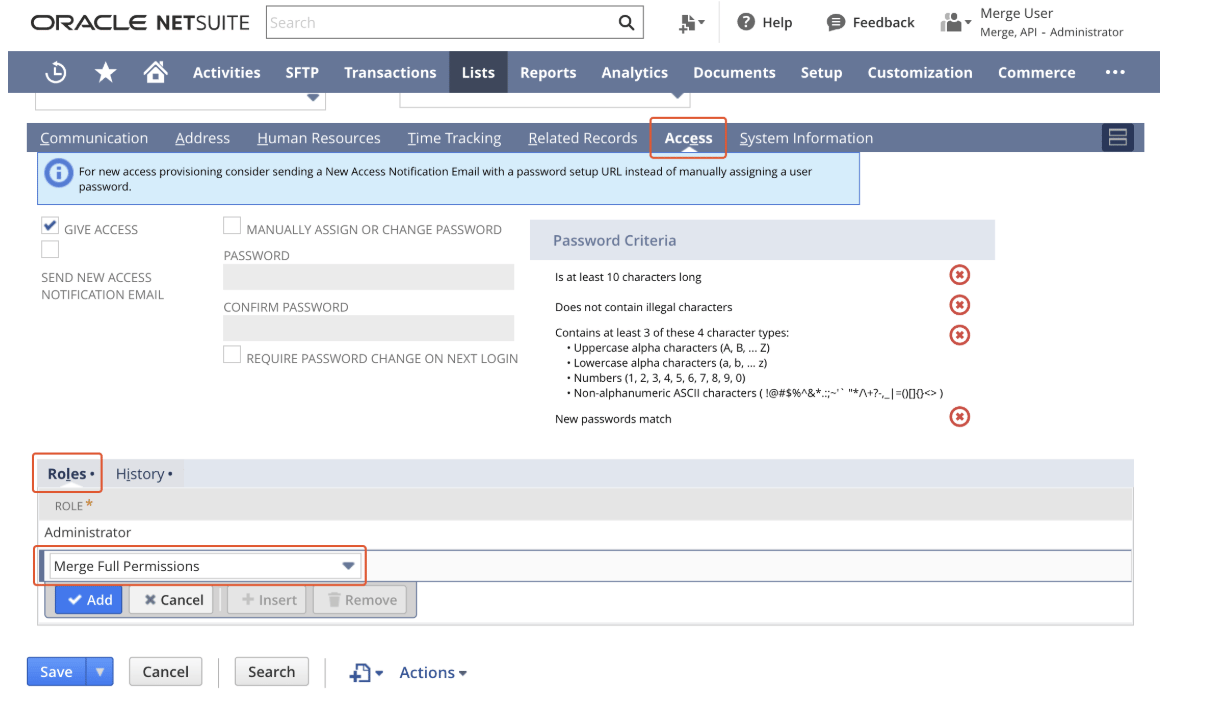The width and height of the screenshot is (1214, 714).
Task: Click the 10 characters long status icon
Action: pyautogui.click(x=959, y=275)
